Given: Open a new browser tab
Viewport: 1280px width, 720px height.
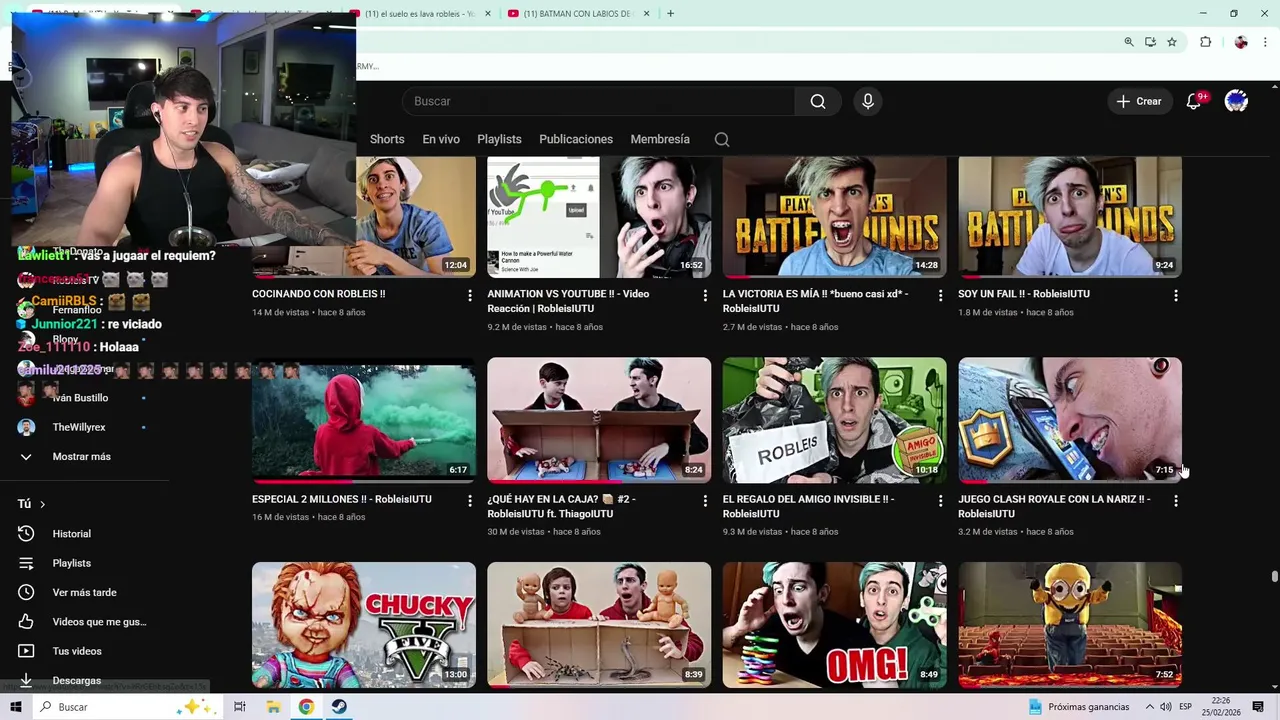Looking at the screenshot, I should click(670, 13).
